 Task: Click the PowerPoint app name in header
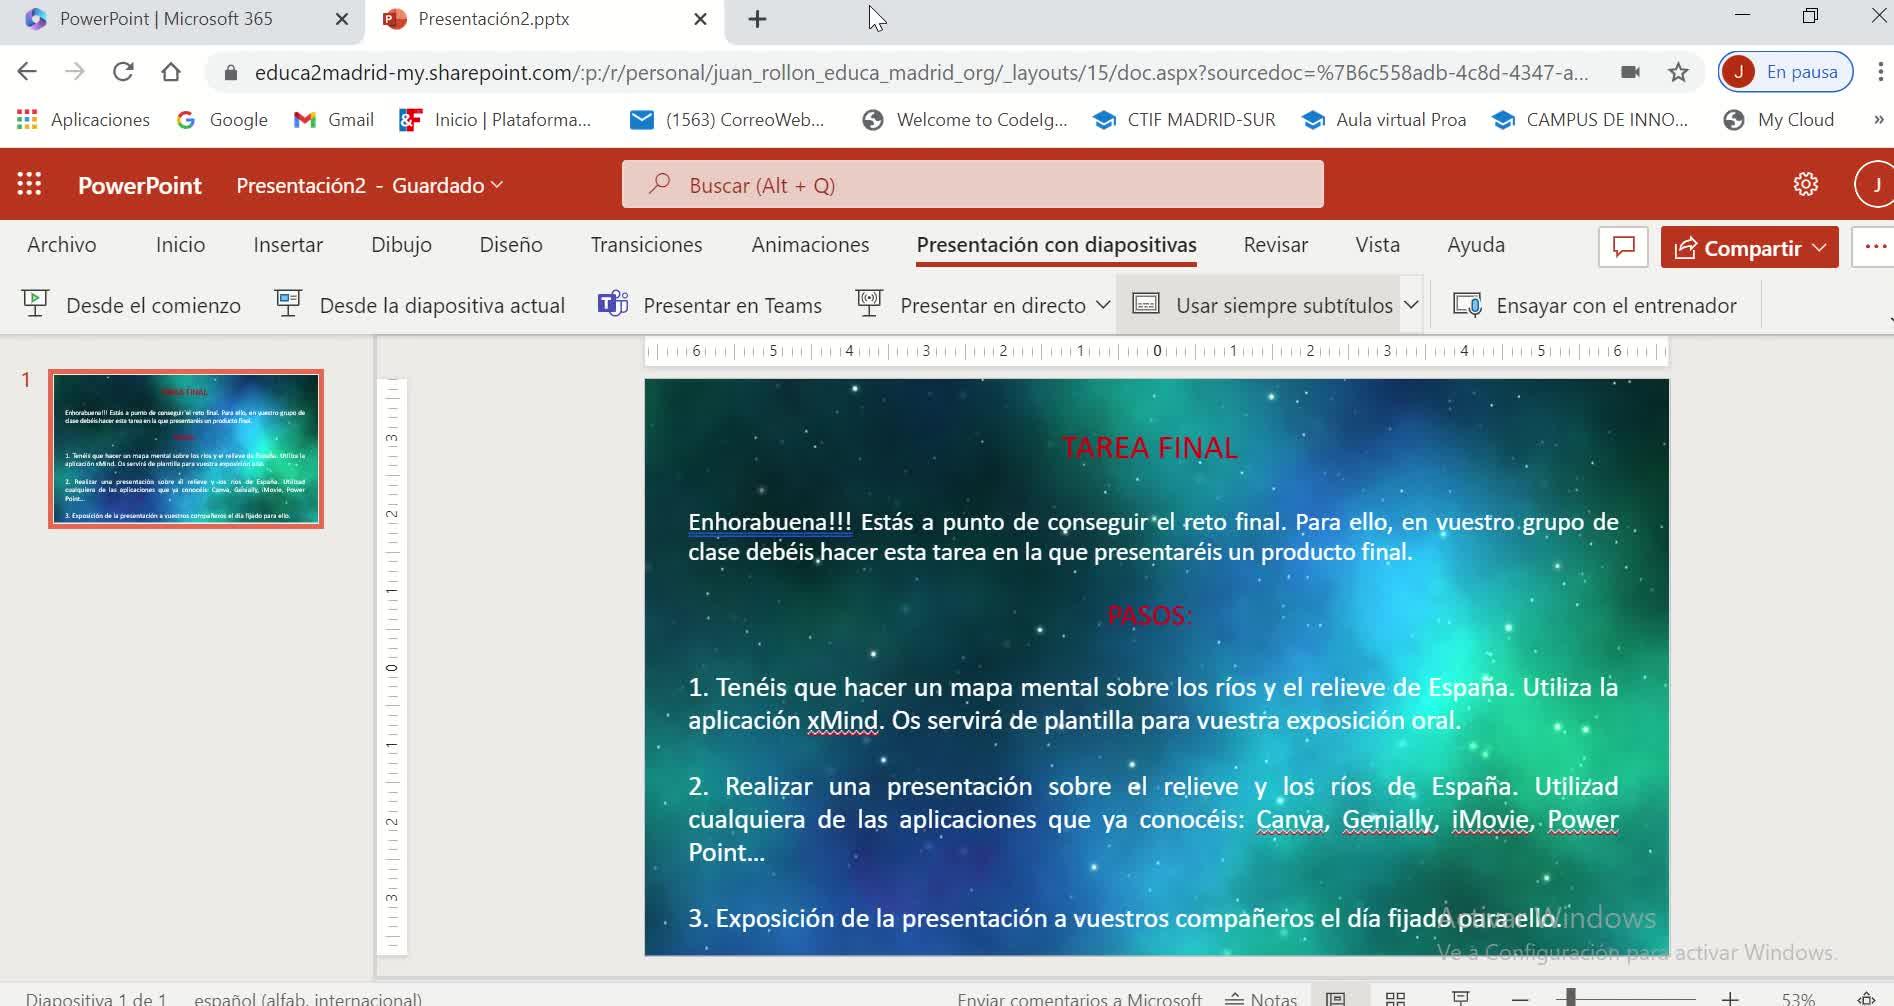point(139,185)
